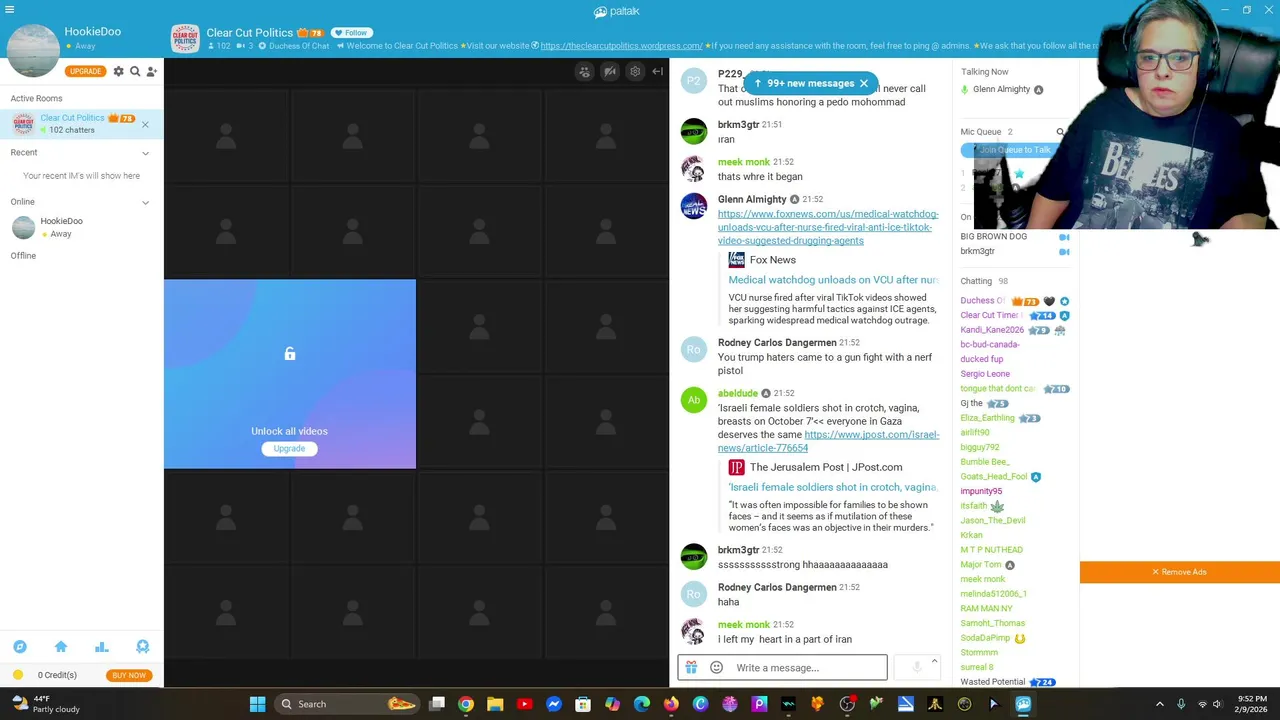Click the credits coin icon
Screen dimensions: 1280x720
(18, 675)
